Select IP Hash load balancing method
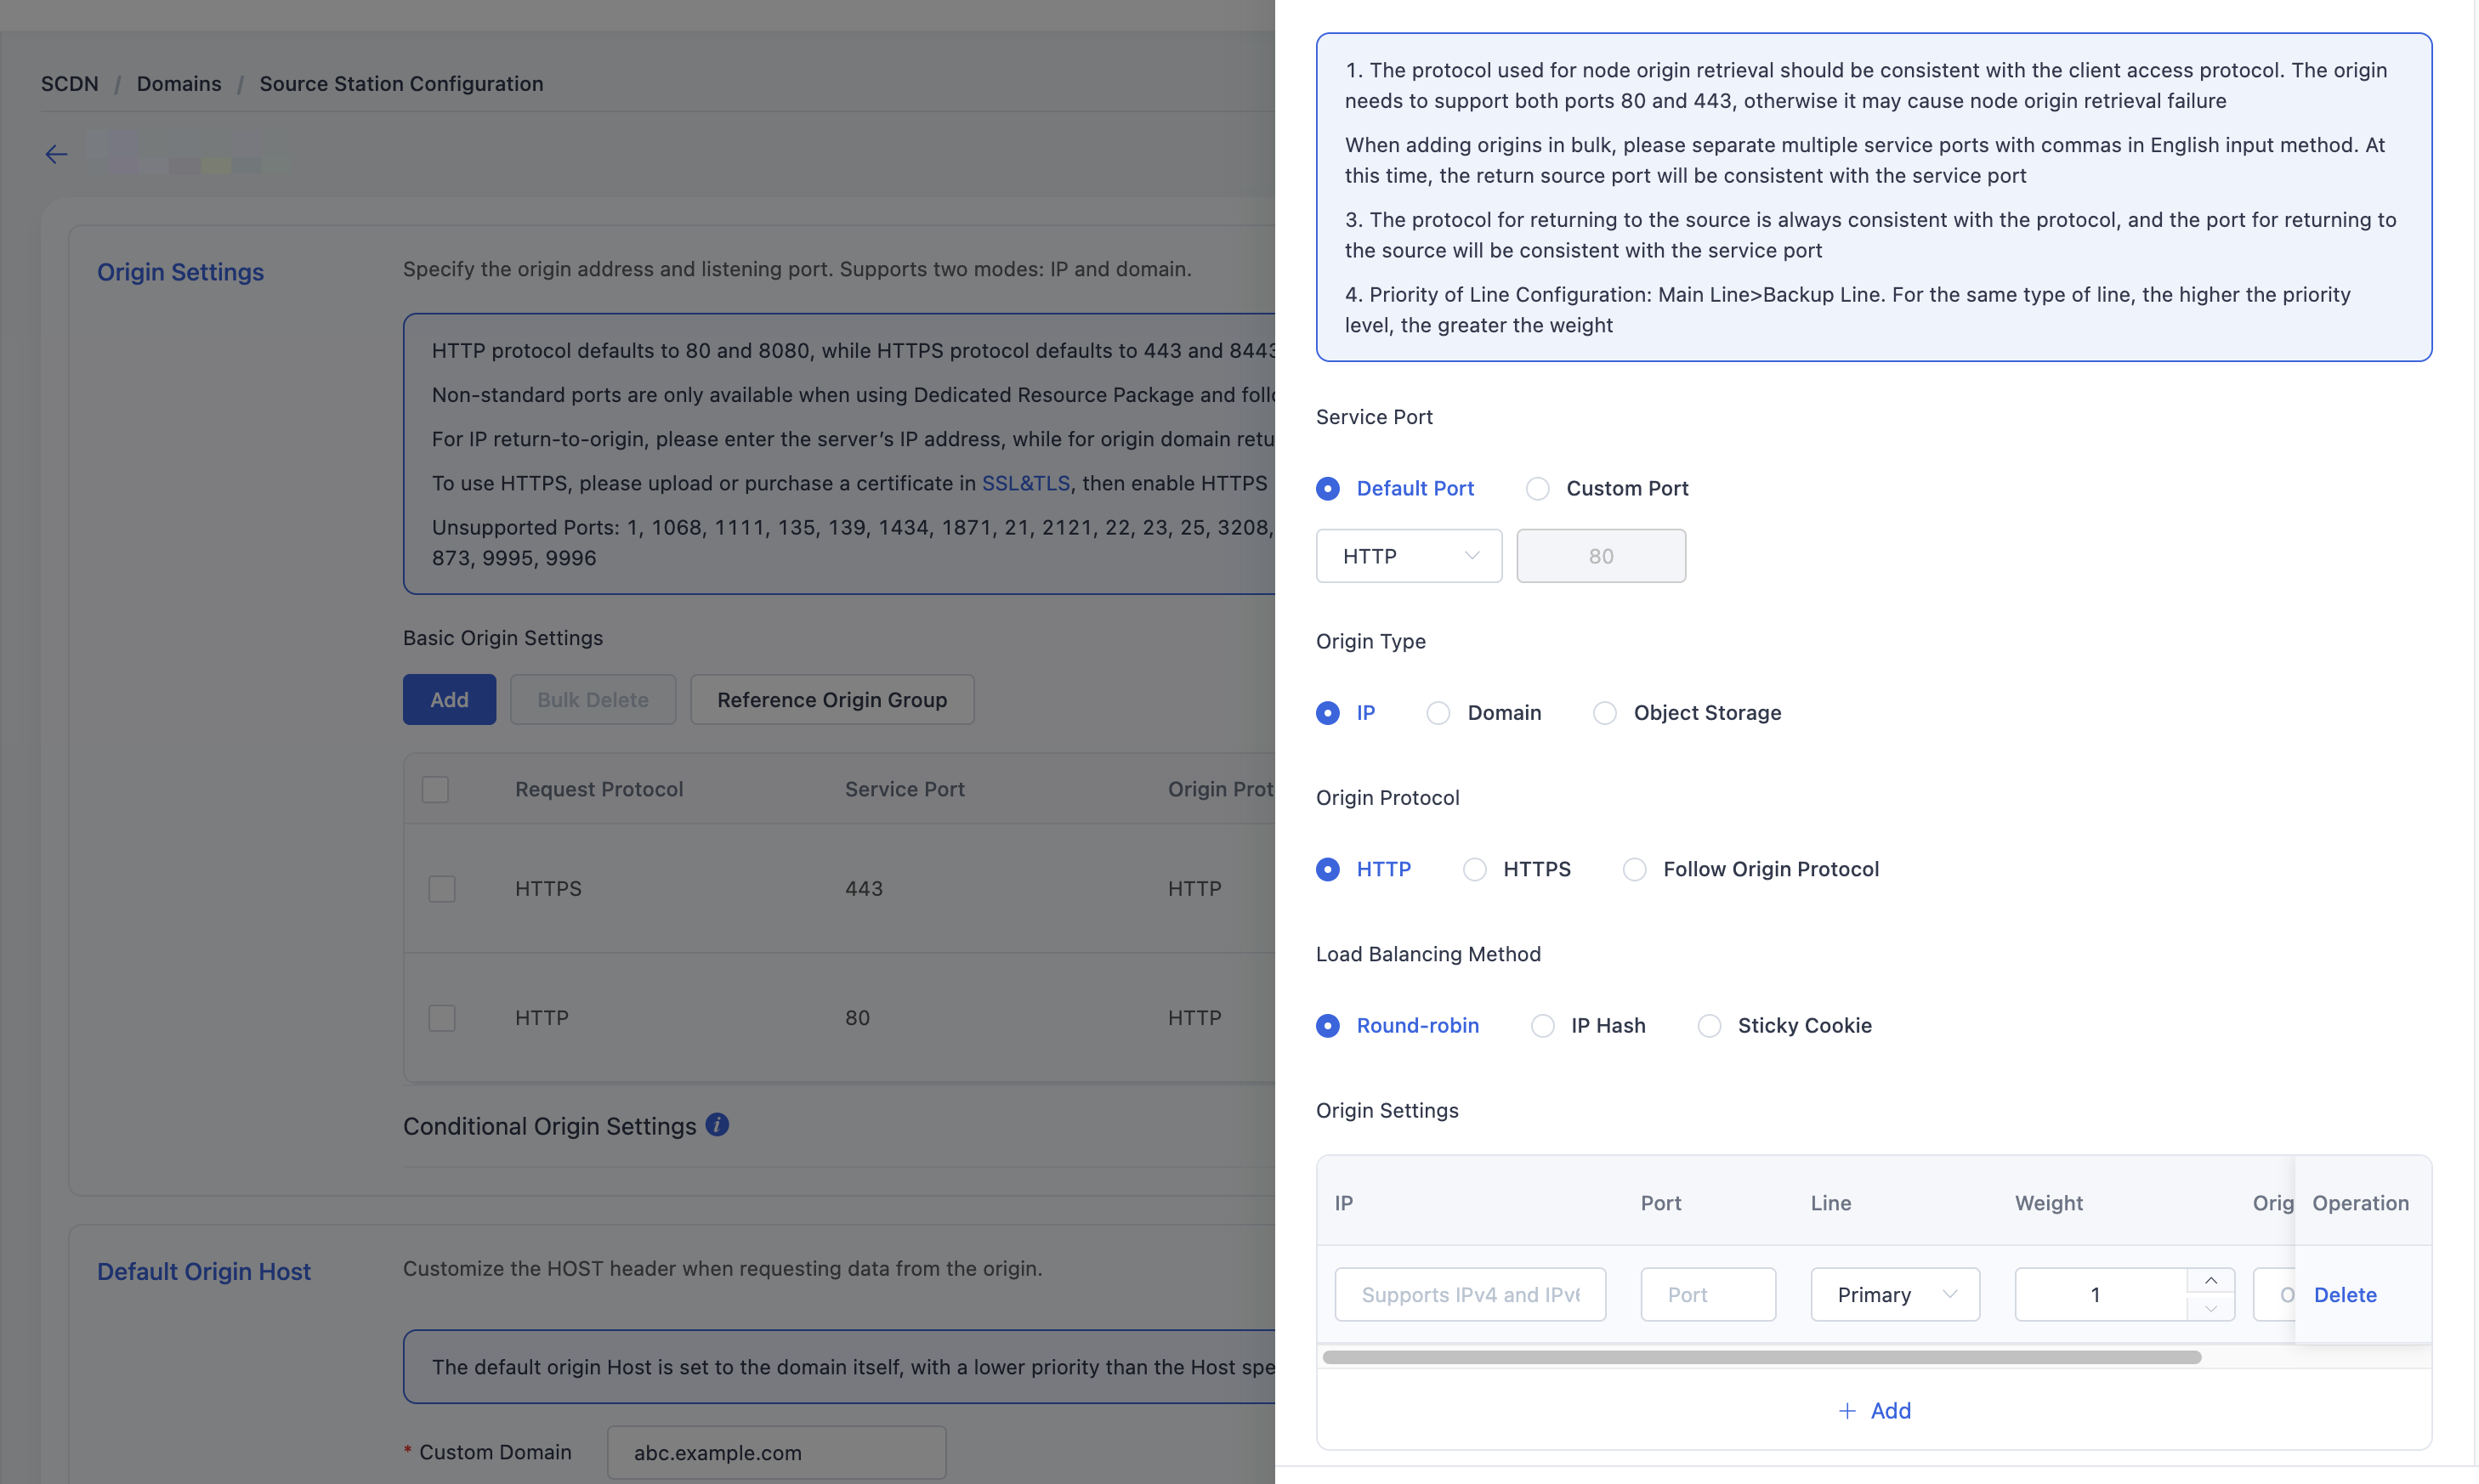 click(x=1543, y=1026)
